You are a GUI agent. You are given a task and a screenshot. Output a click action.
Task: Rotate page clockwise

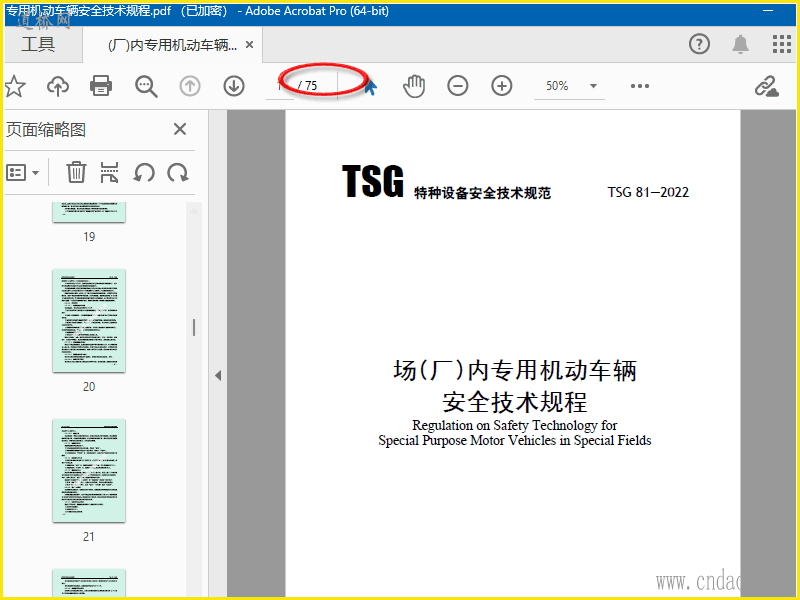coord(178,172)
